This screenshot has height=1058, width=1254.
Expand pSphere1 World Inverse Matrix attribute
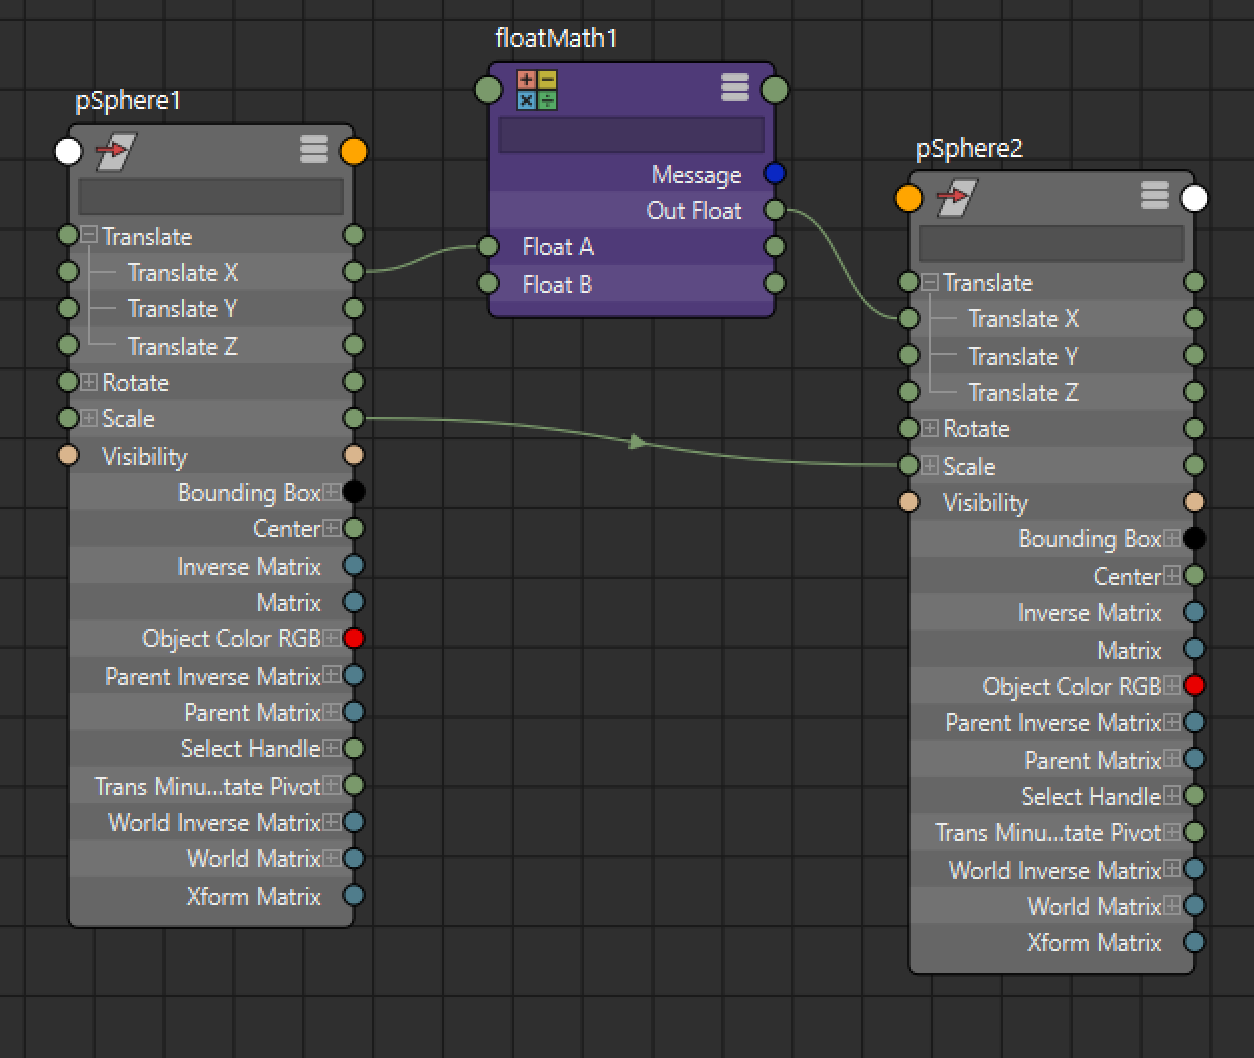pos(331,822)
